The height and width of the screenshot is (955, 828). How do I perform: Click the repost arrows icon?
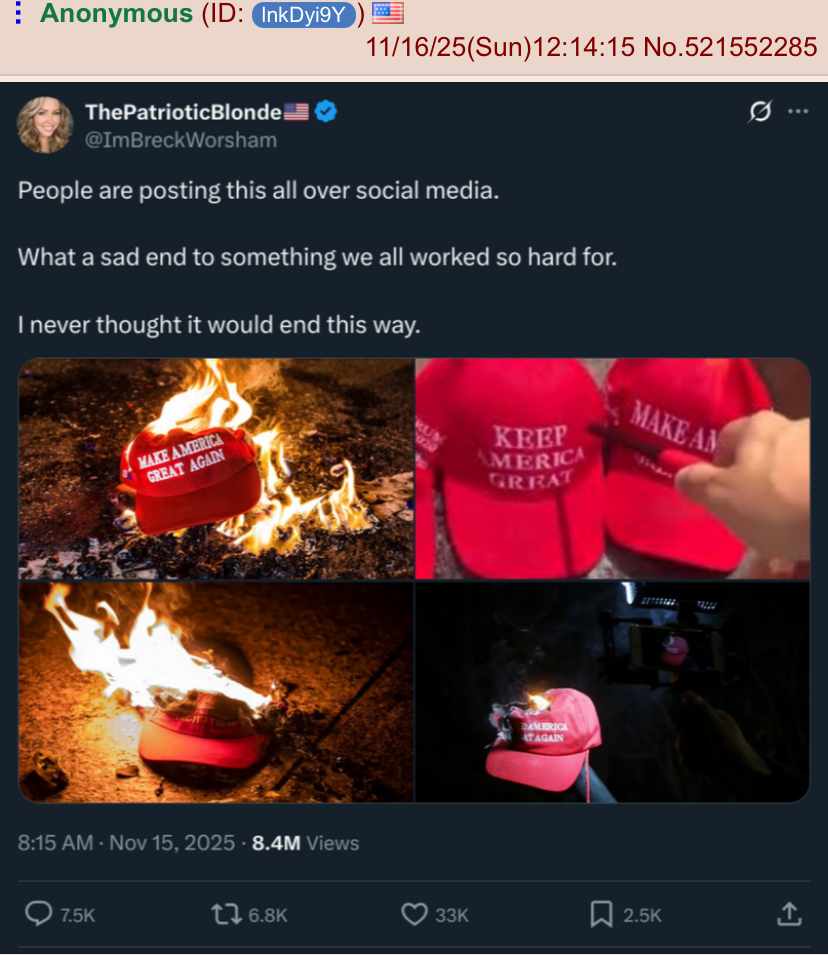pos(226,914)
